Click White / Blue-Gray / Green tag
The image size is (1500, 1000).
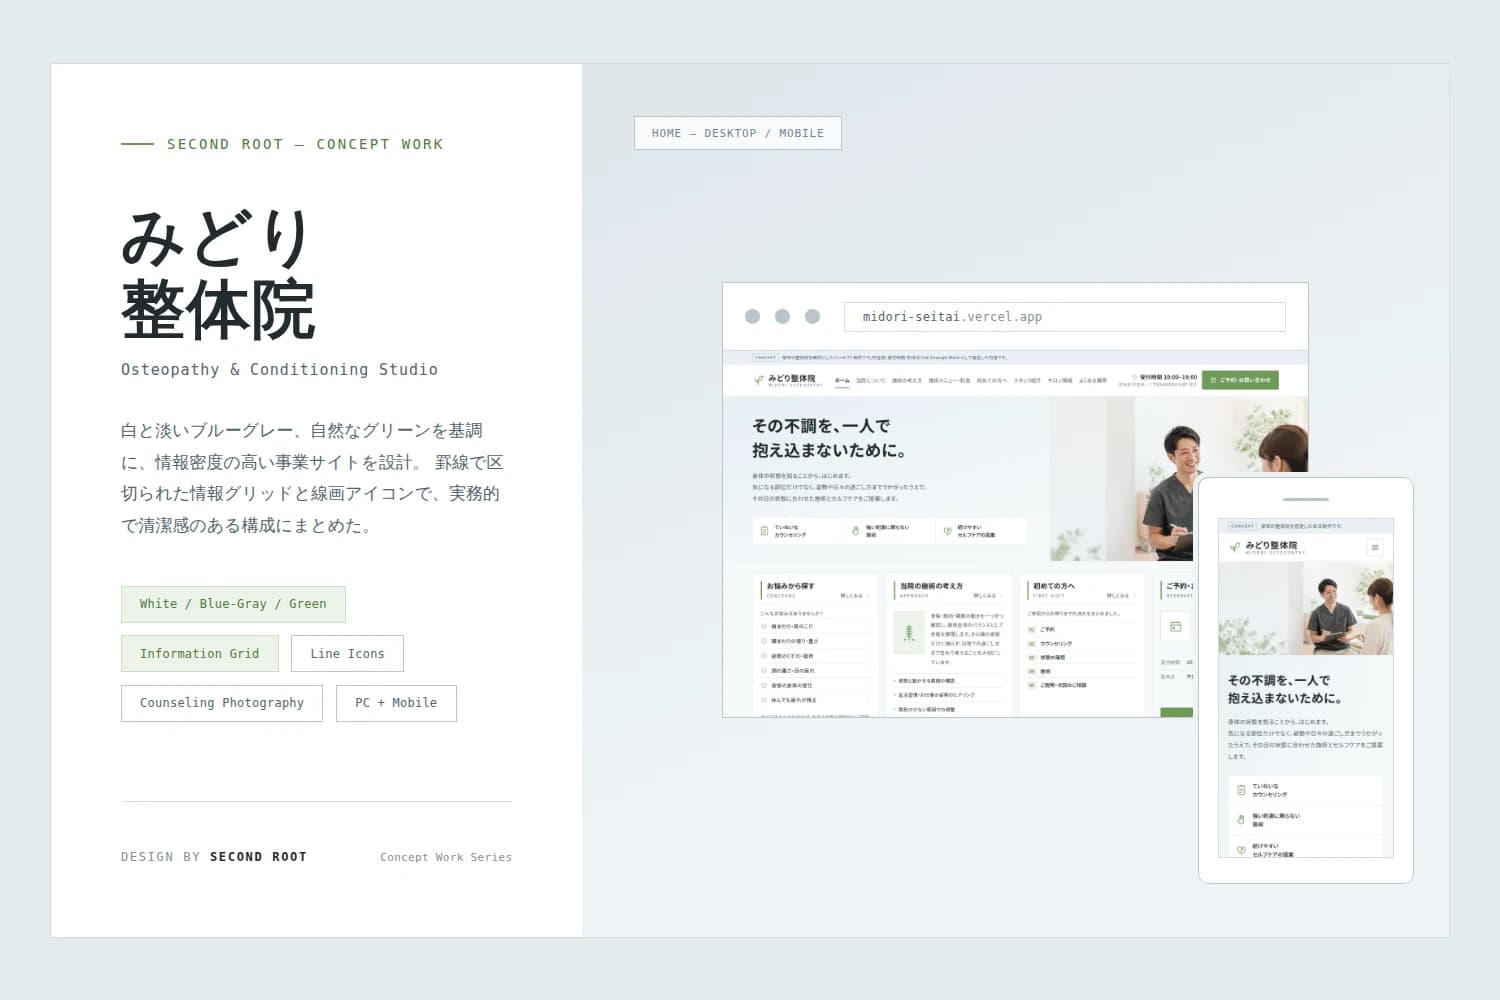click(233, 604)
